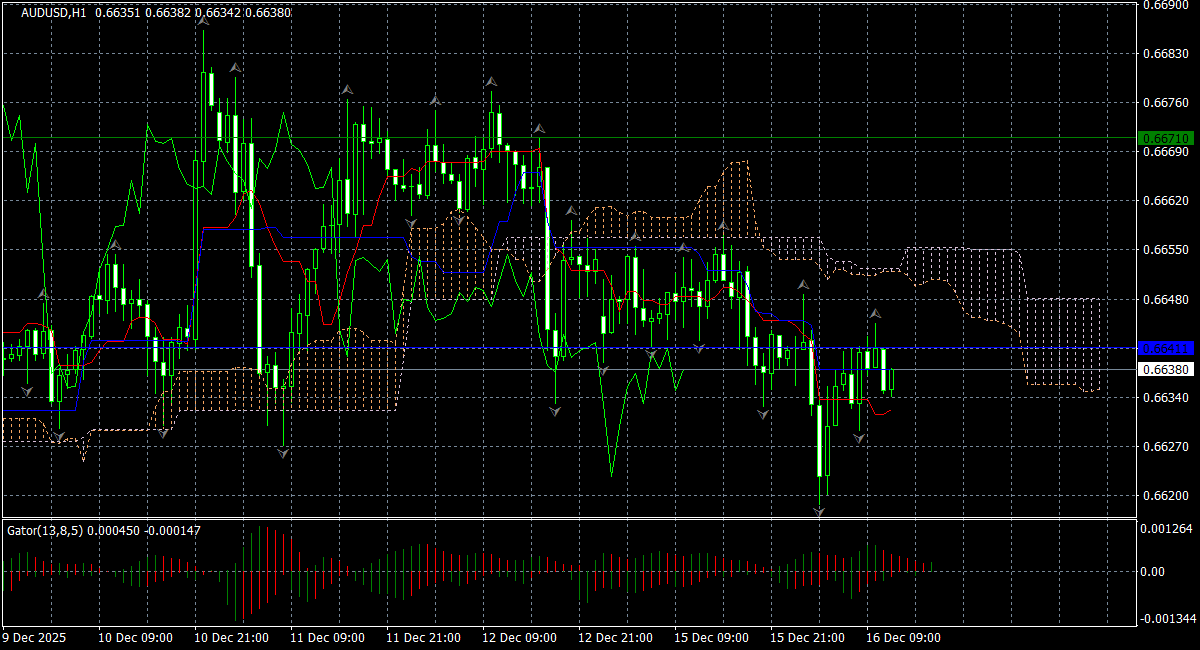Click the 0.66900 price axis label
1200x650 pixels.
pyautogui.click(x=1166, y=5)
